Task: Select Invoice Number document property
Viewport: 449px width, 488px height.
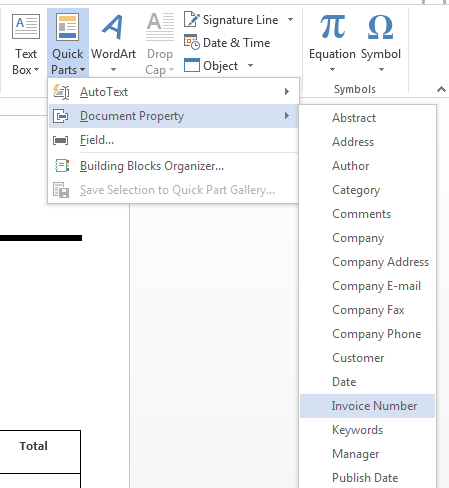Action: pos(367,406)
